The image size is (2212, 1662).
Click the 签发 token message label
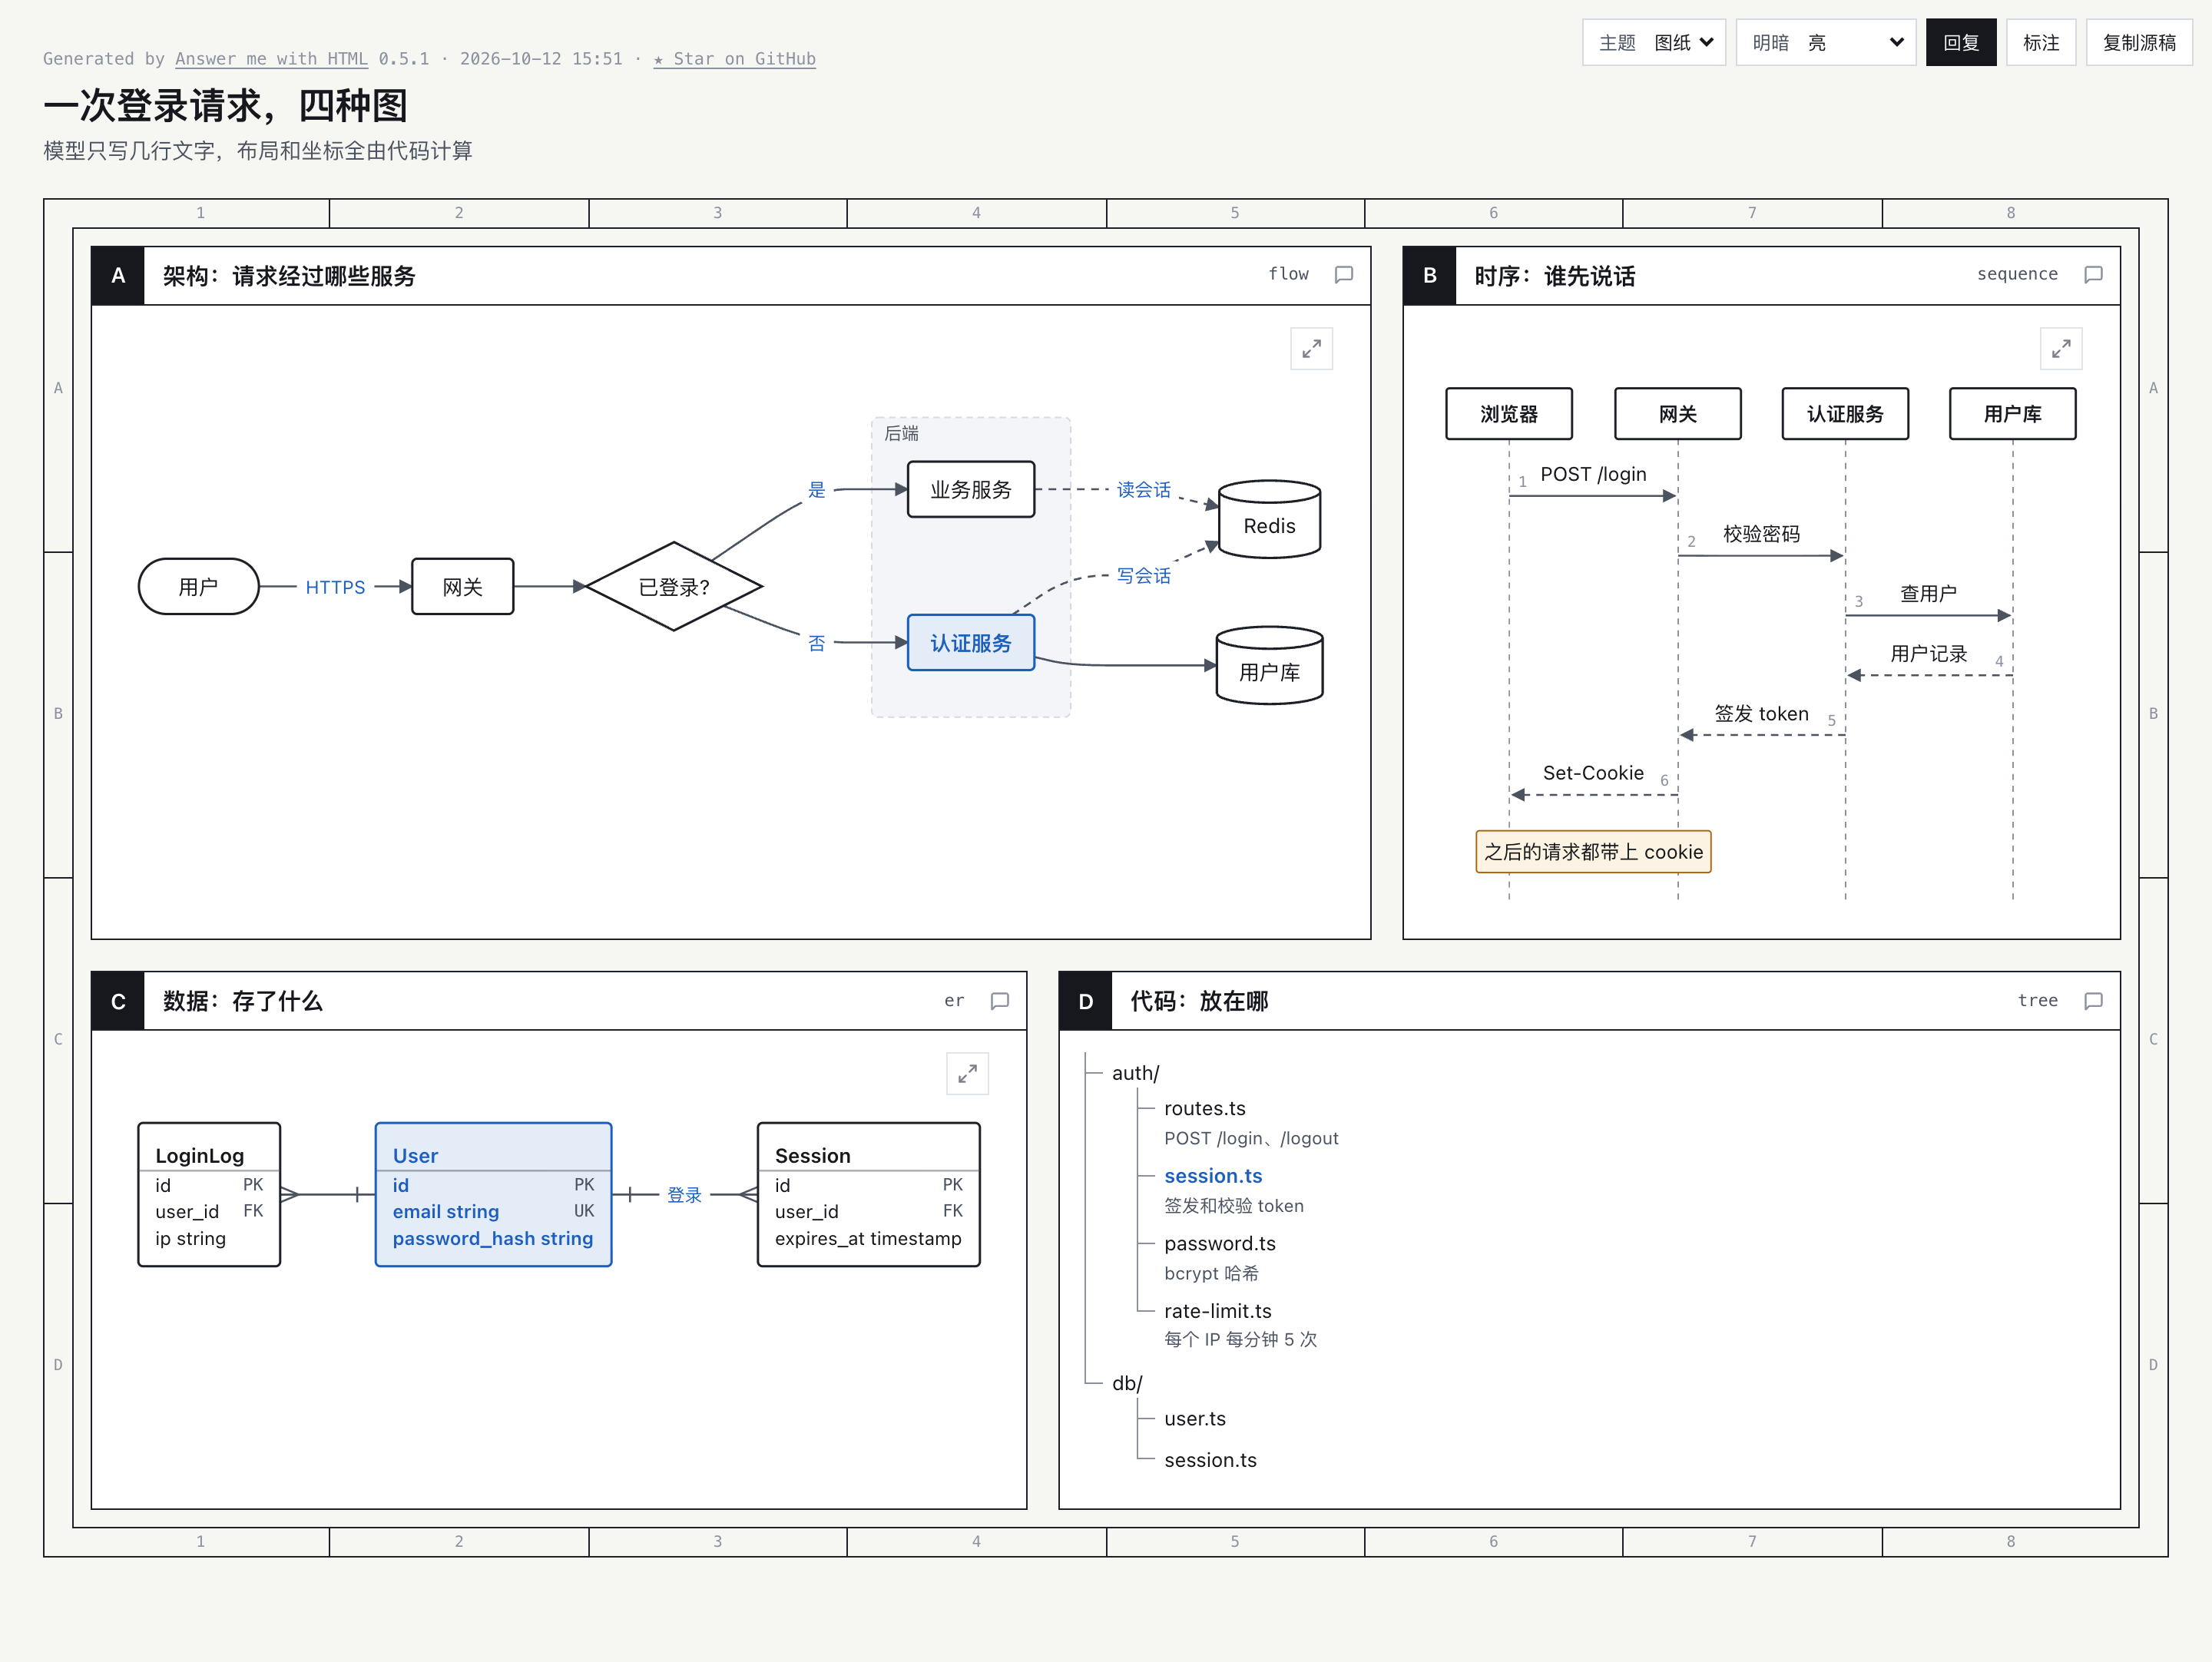[1761, 713]
